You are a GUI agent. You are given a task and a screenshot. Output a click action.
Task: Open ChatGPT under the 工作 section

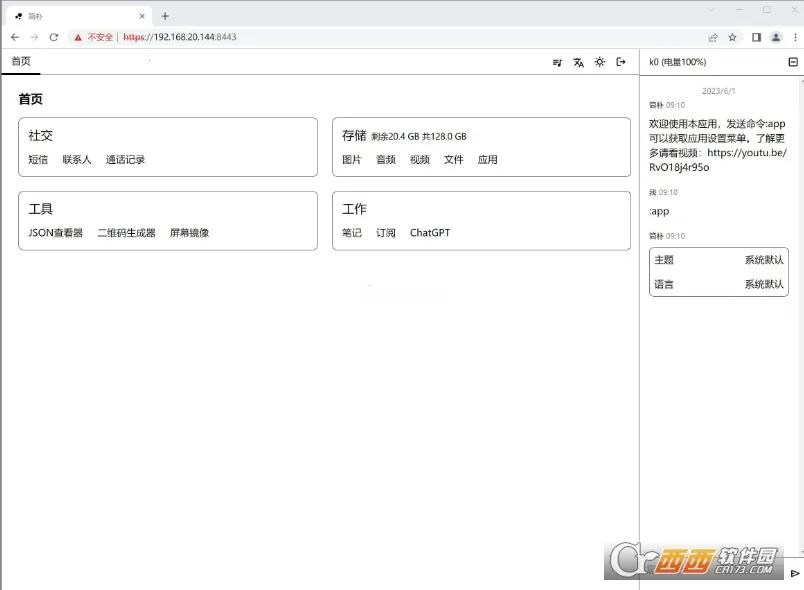[x=429, y=232]
